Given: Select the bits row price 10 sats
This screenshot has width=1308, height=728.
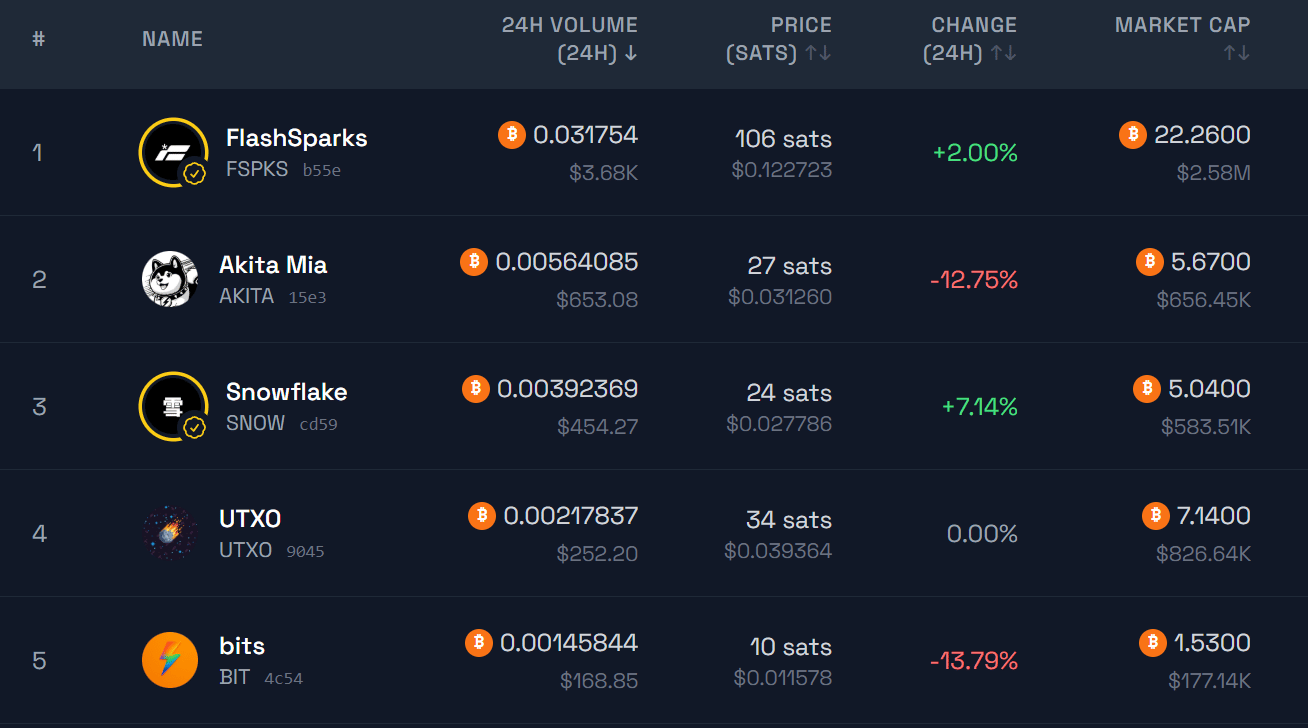Looking at the screenshot, I should (791, 646).
